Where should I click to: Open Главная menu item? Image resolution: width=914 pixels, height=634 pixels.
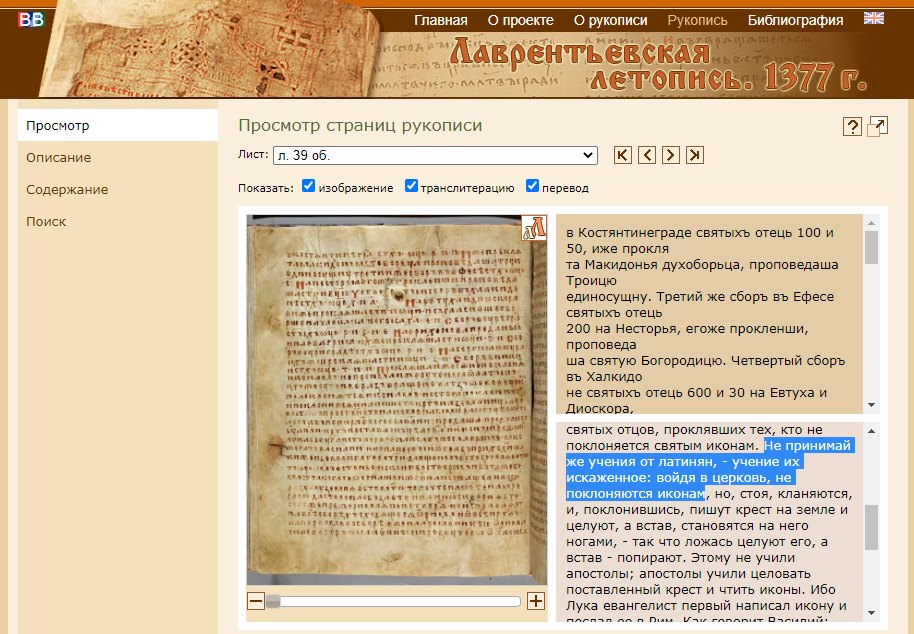(x=441, y=20)
